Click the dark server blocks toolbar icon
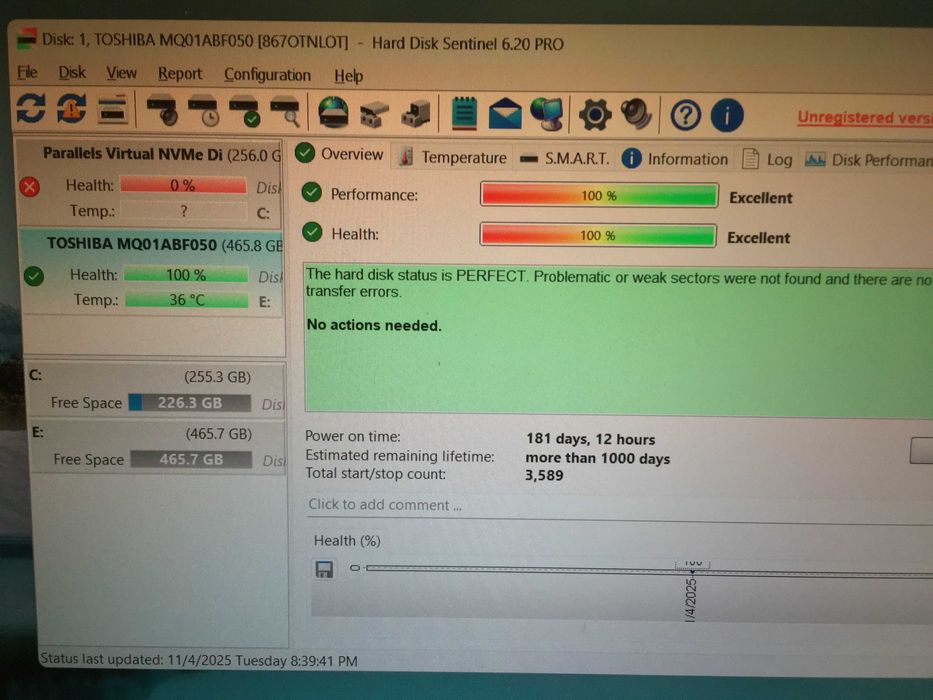Viewport: 933px width, 700px height. 415,113
